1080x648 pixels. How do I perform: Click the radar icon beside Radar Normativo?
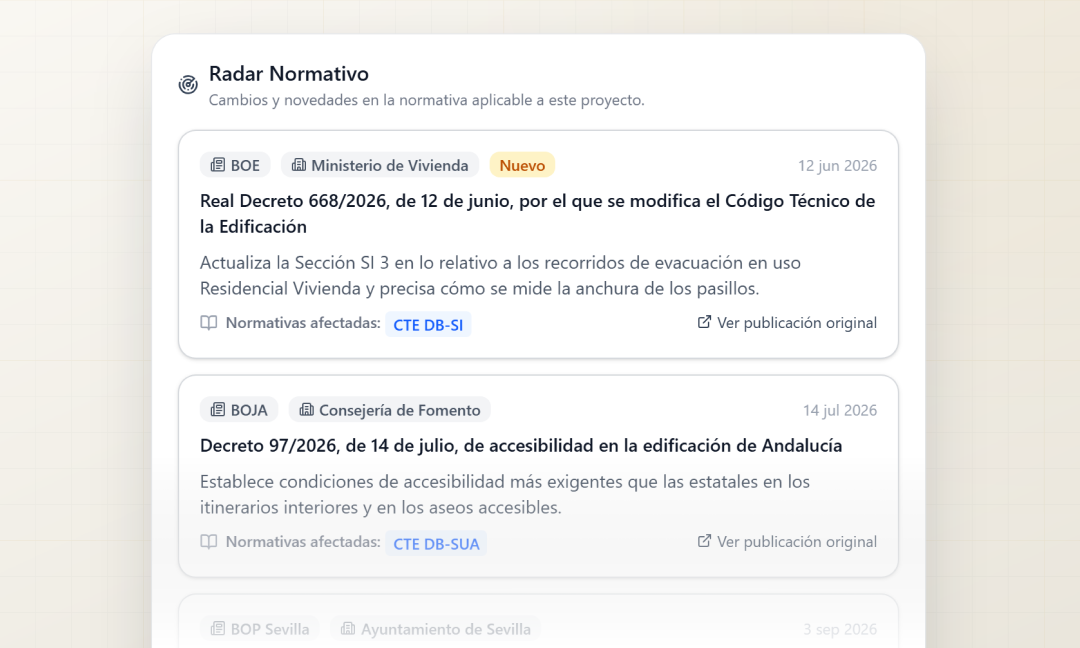coord(188,85)
